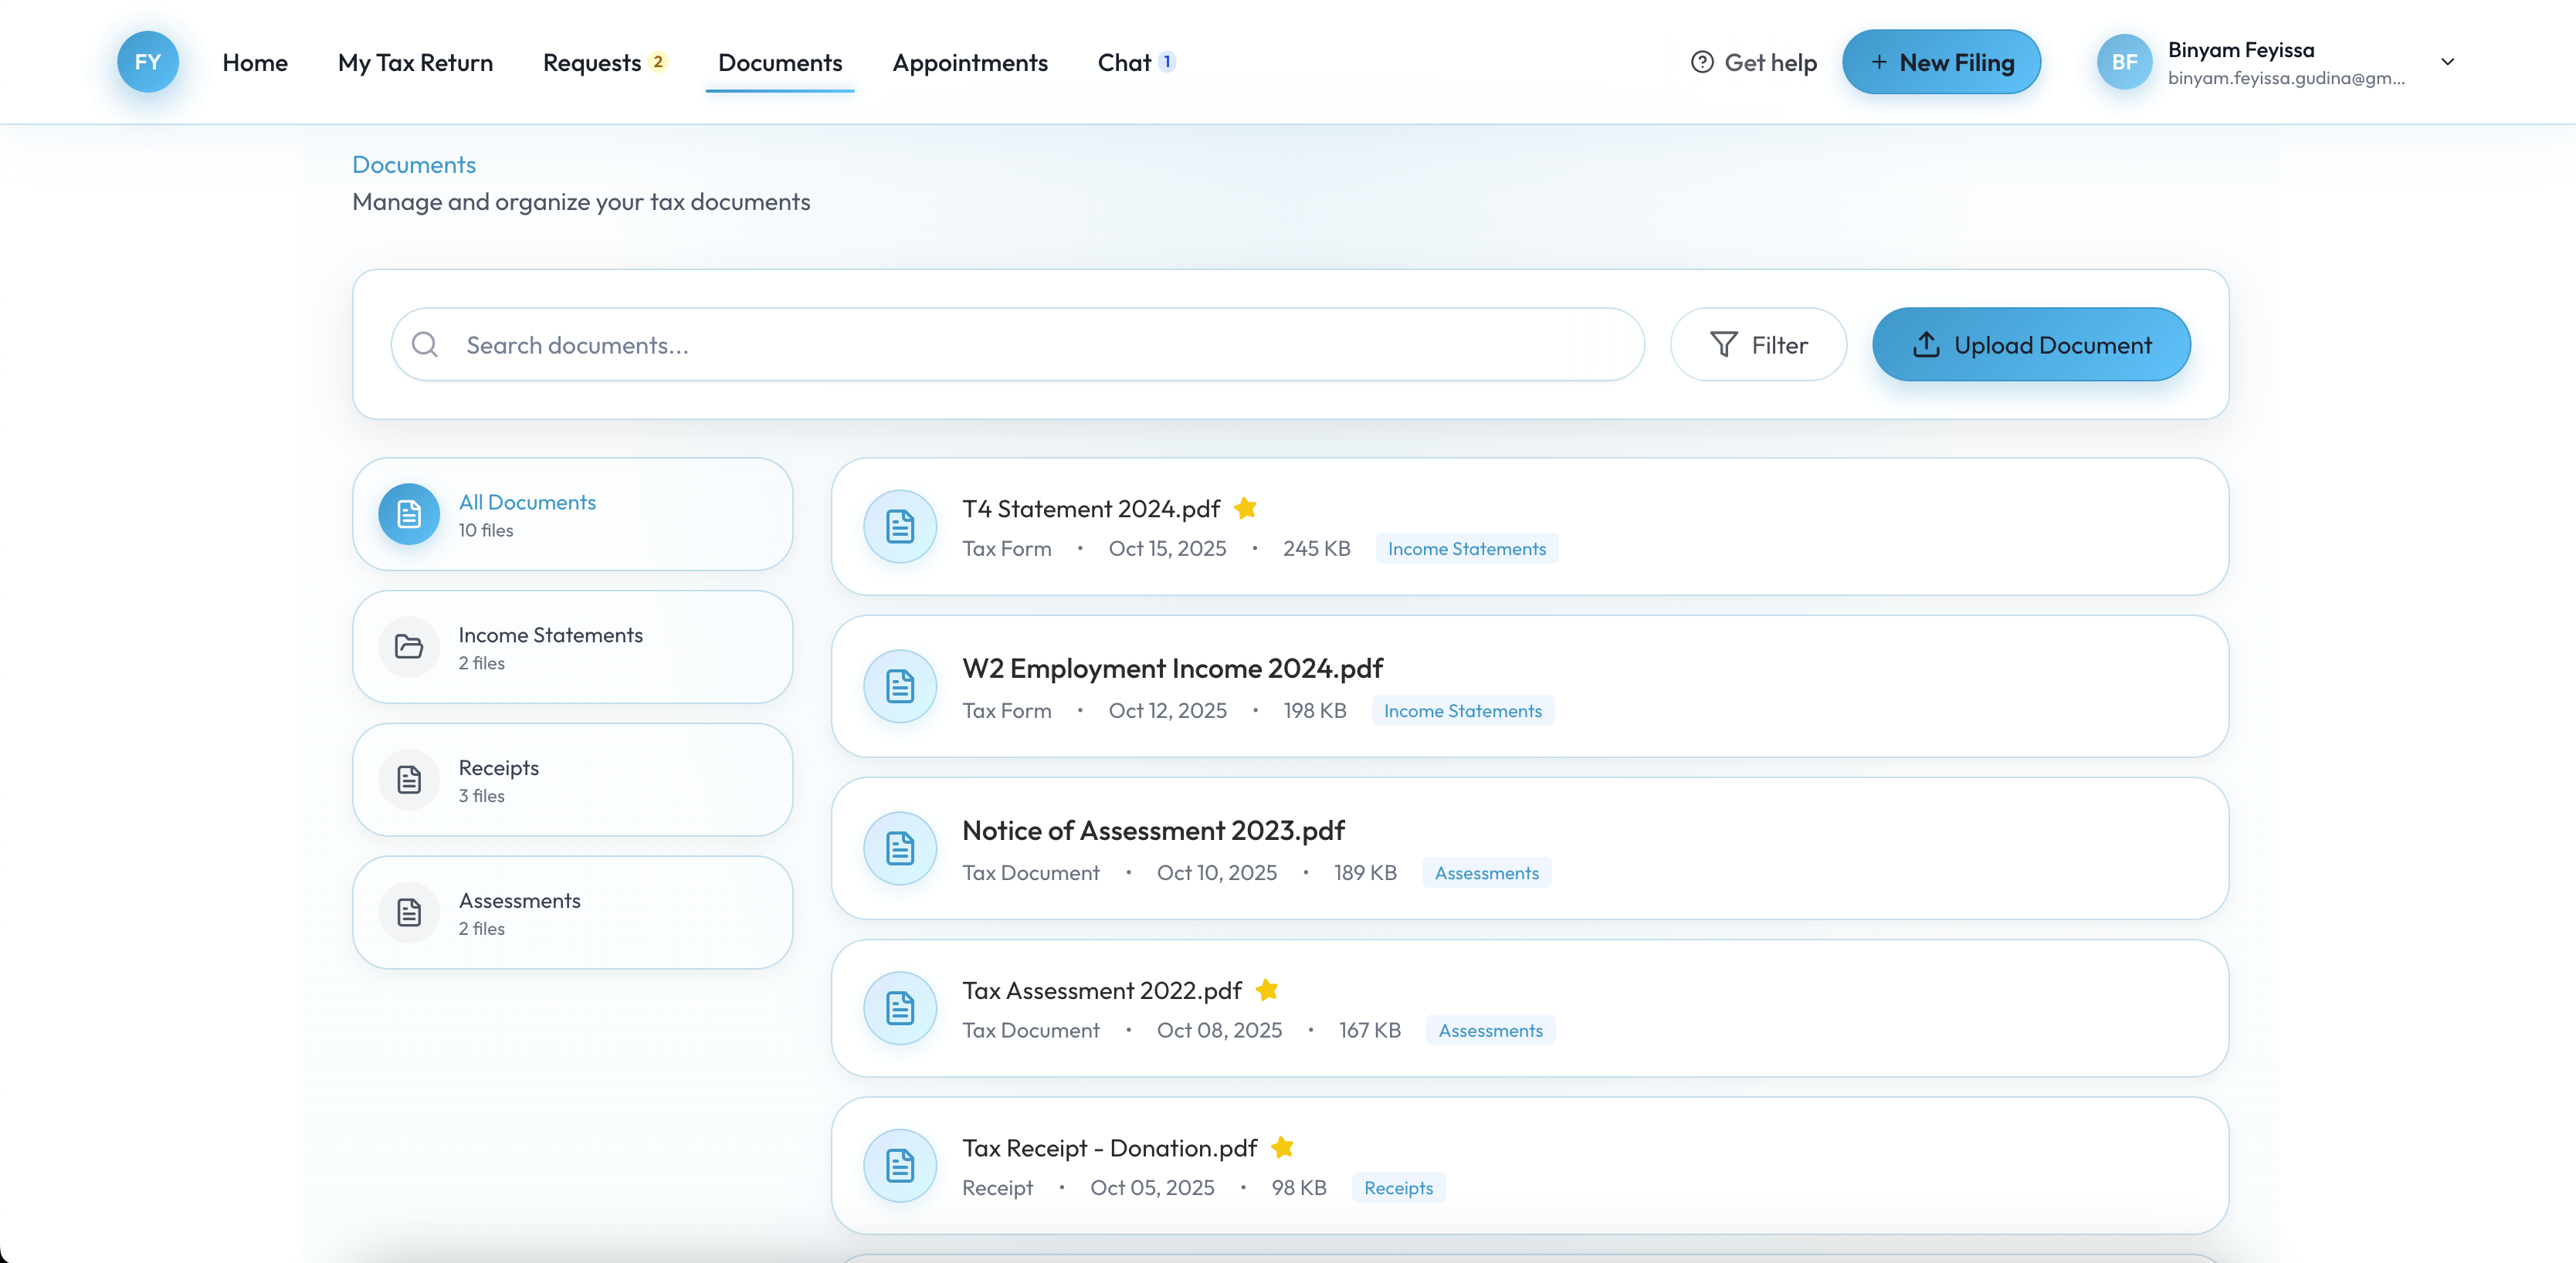
Task: Toggle favorite star on Tax Receipt - Donation.pdf
Action: (x=1283, y=1147)
